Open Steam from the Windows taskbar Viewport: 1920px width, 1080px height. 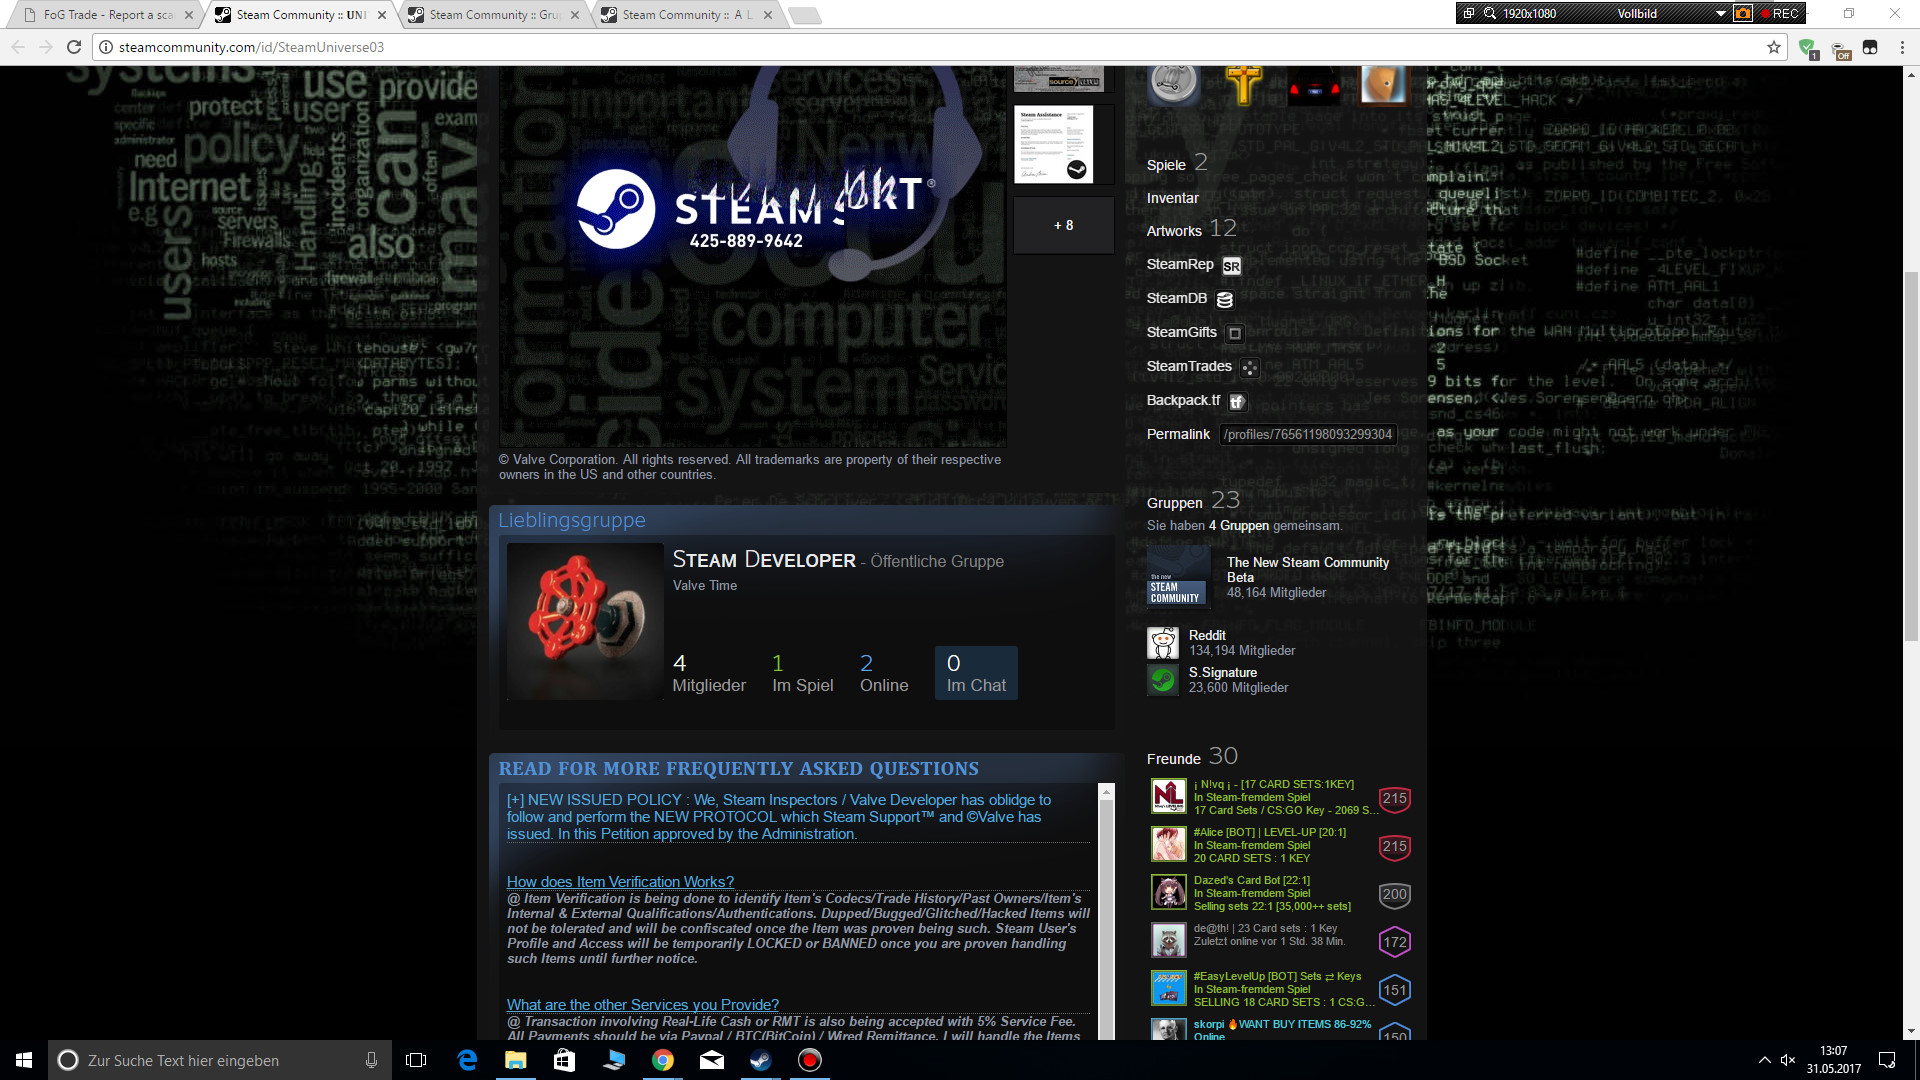pos(761,1060)
